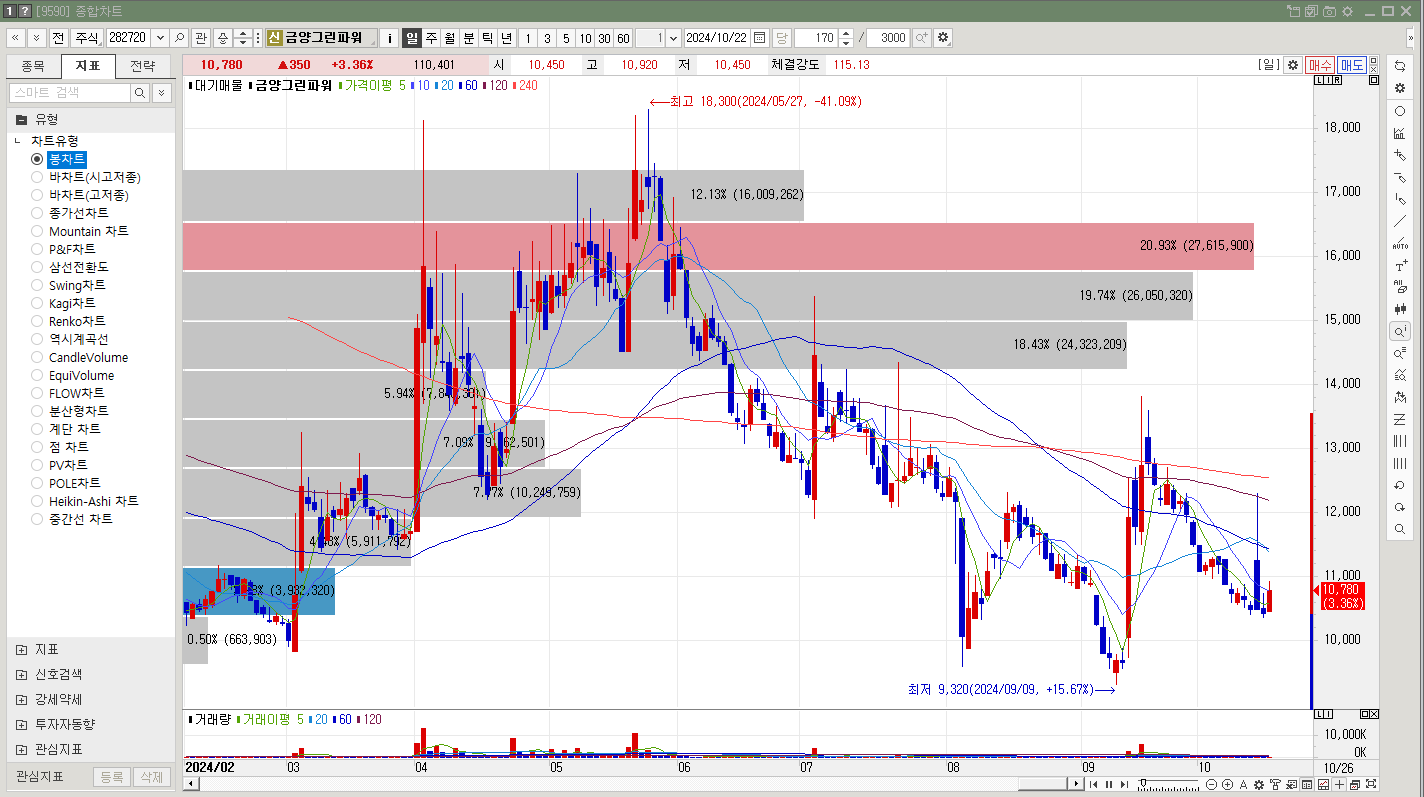Click the letter A icon in bottom toolbar

point(1243,785)
